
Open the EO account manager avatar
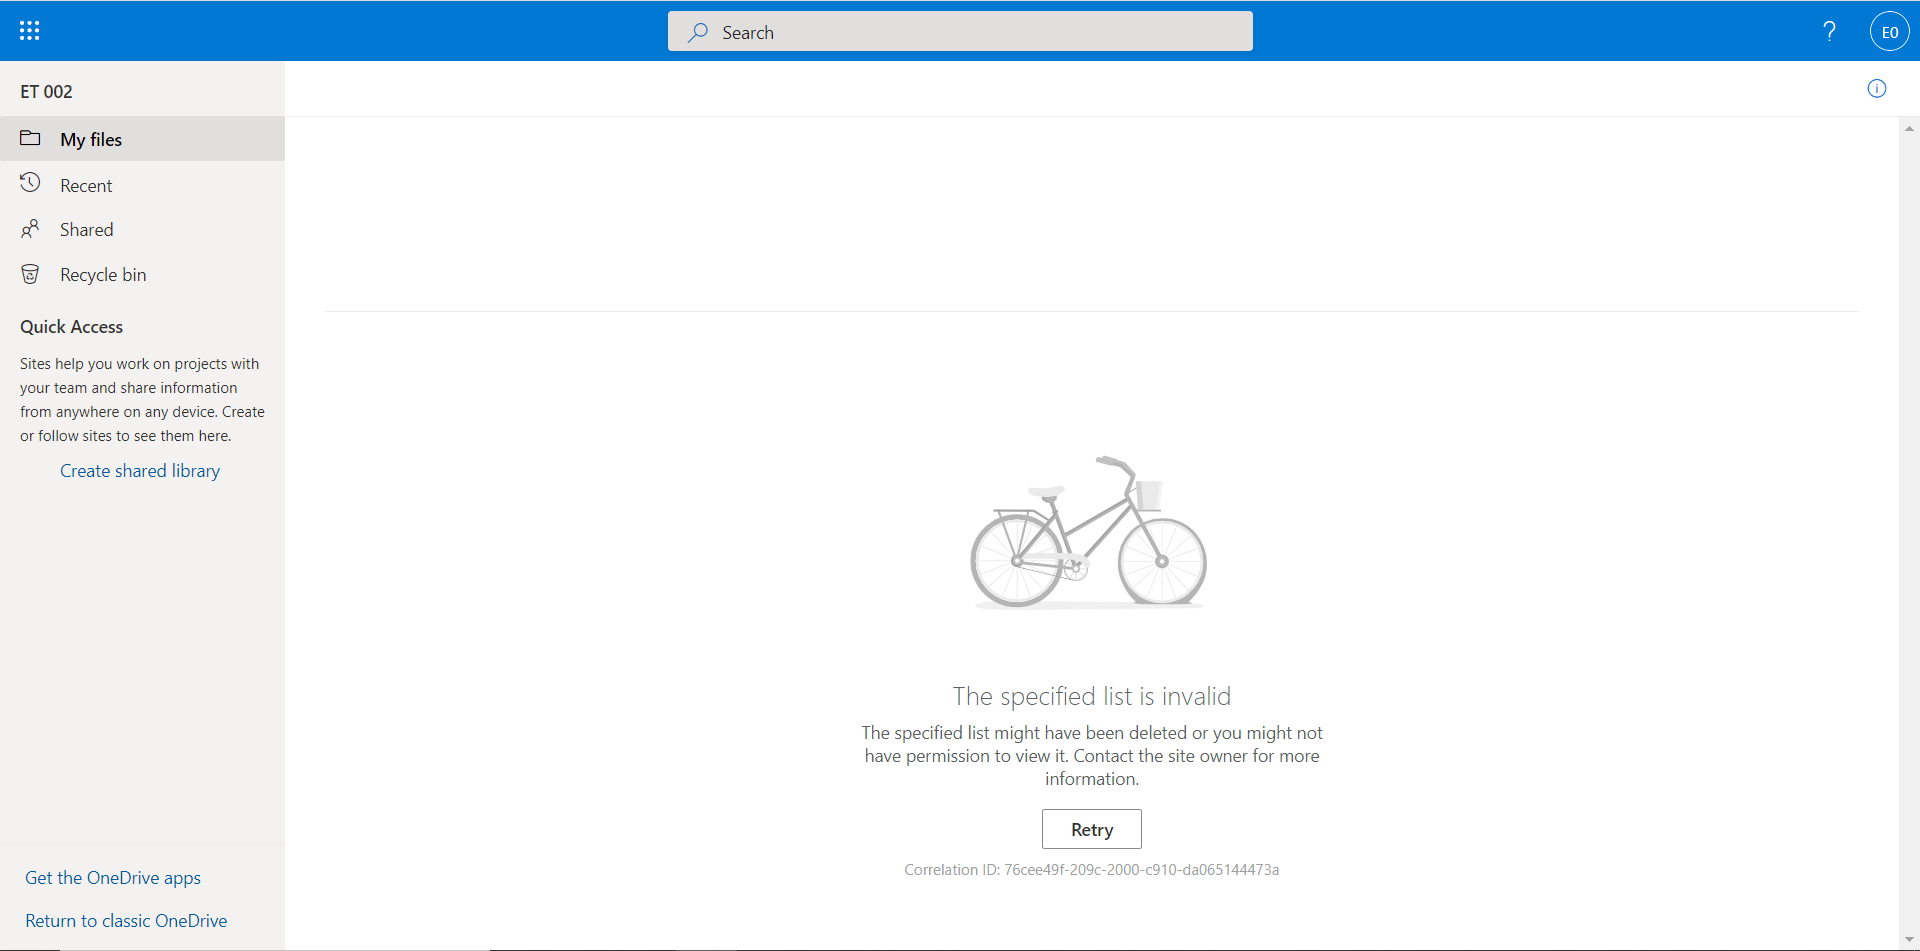1889,32
